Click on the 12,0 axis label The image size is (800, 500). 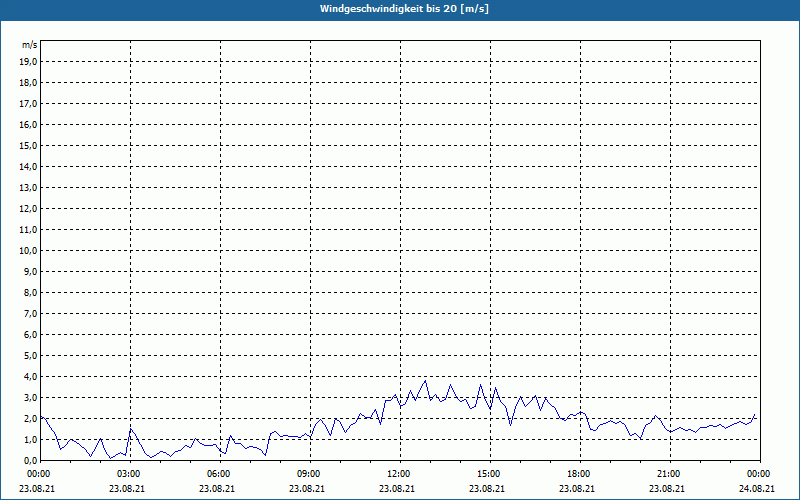[28, 209]
